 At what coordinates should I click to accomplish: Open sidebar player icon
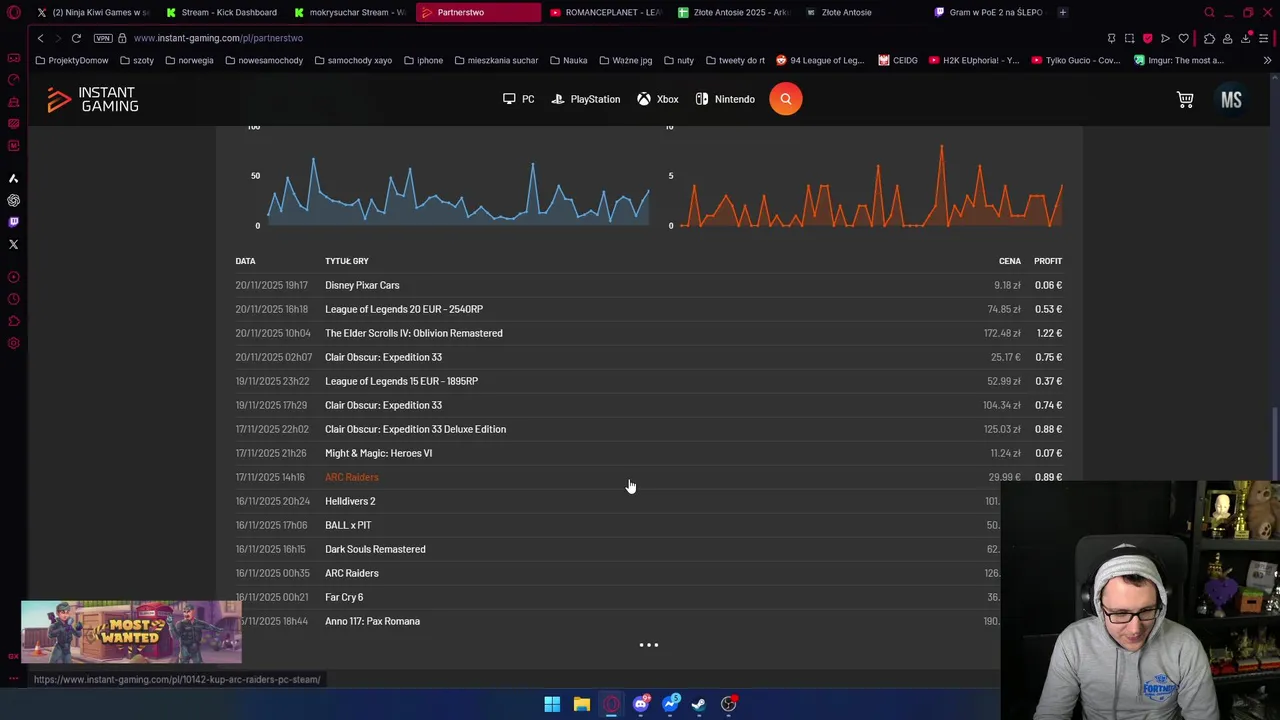pos(13,277)
